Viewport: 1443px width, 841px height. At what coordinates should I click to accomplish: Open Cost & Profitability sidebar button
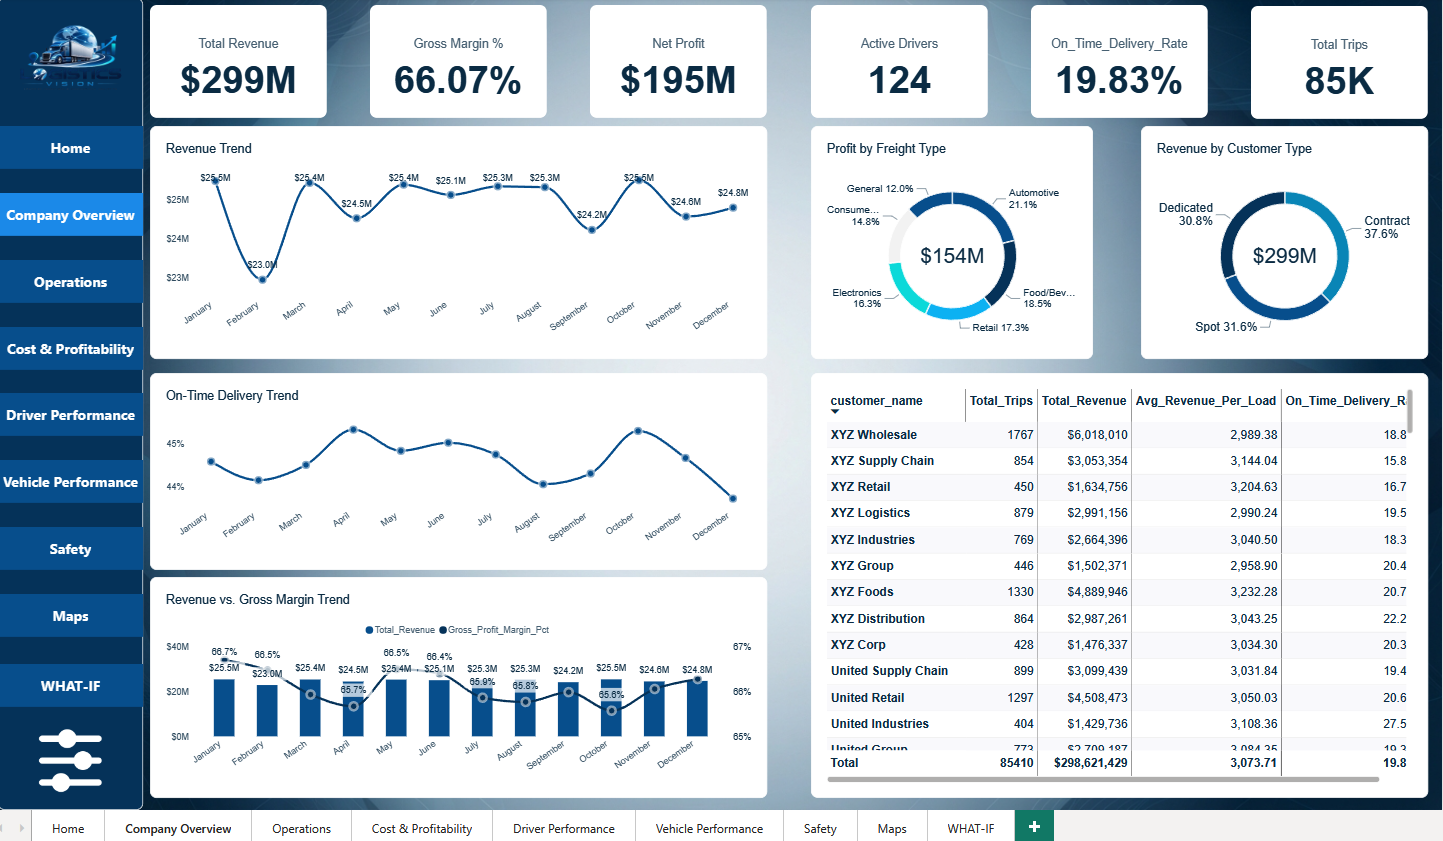71,349
